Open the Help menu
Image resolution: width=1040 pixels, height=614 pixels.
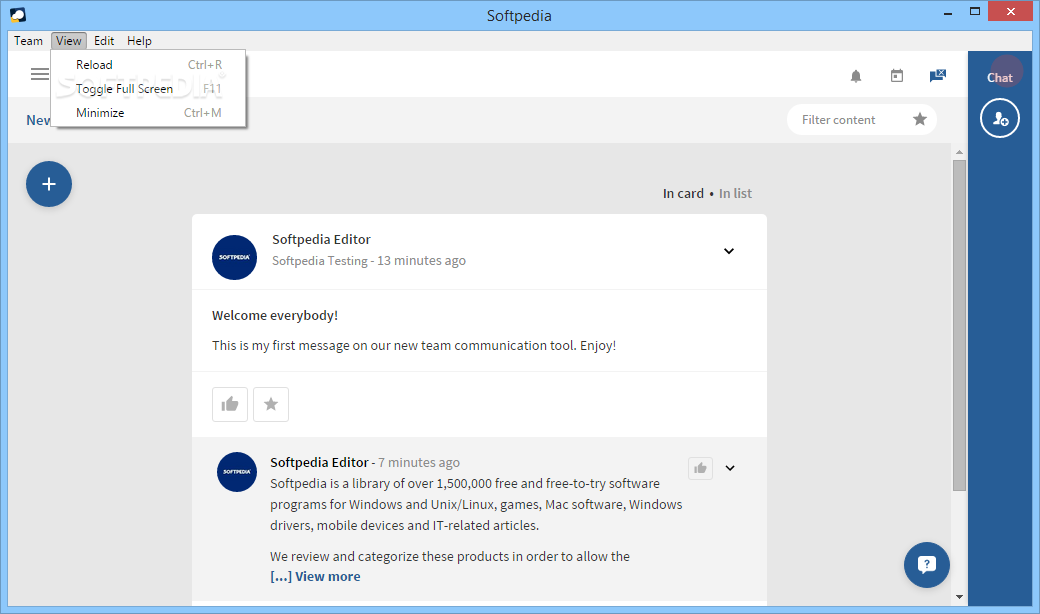[x=139, y=40]
